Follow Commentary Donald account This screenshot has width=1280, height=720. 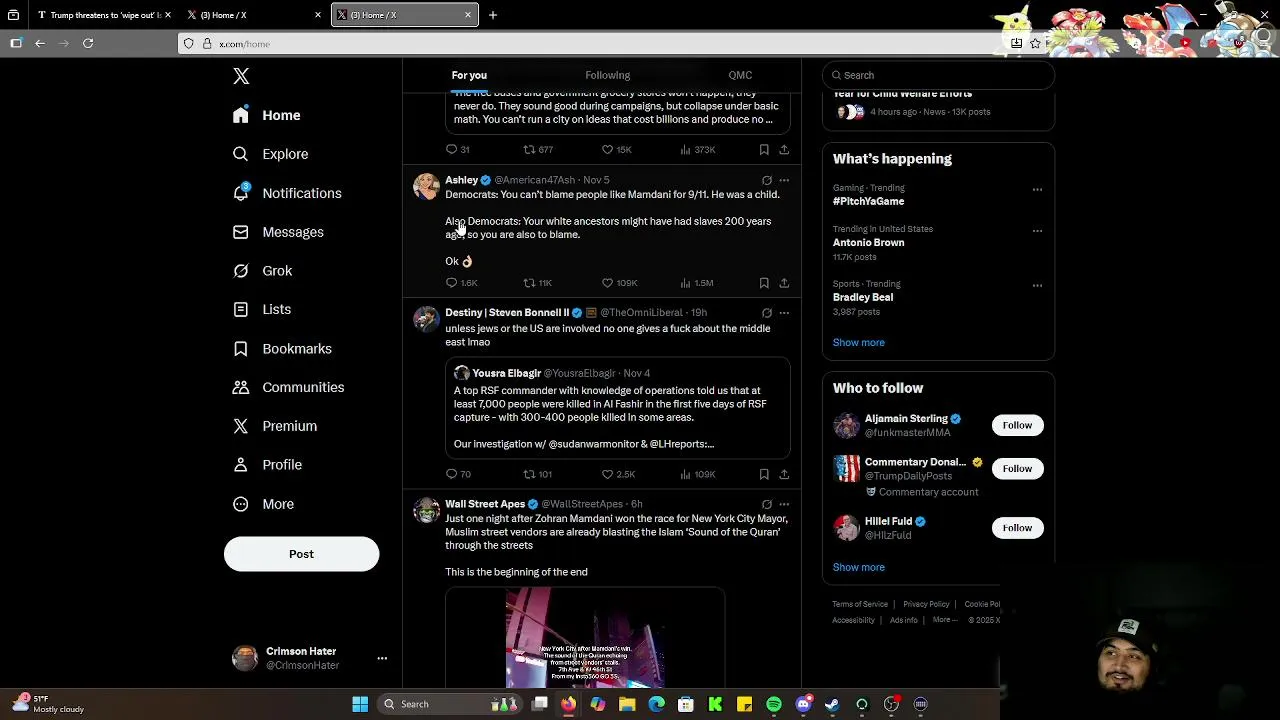(1017, 468)
